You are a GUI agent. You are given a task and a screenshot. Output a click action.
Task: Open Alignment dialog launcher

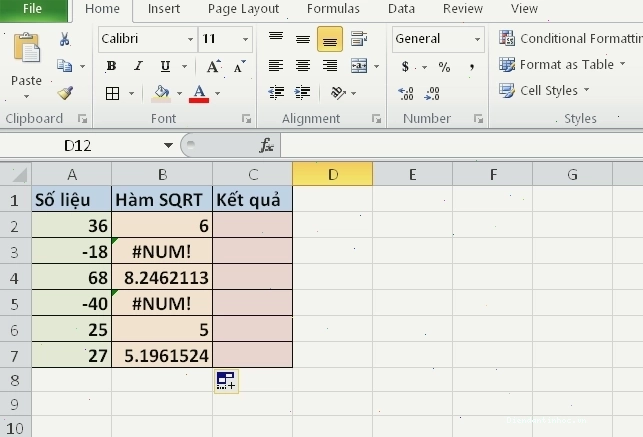tap(376, 119)
